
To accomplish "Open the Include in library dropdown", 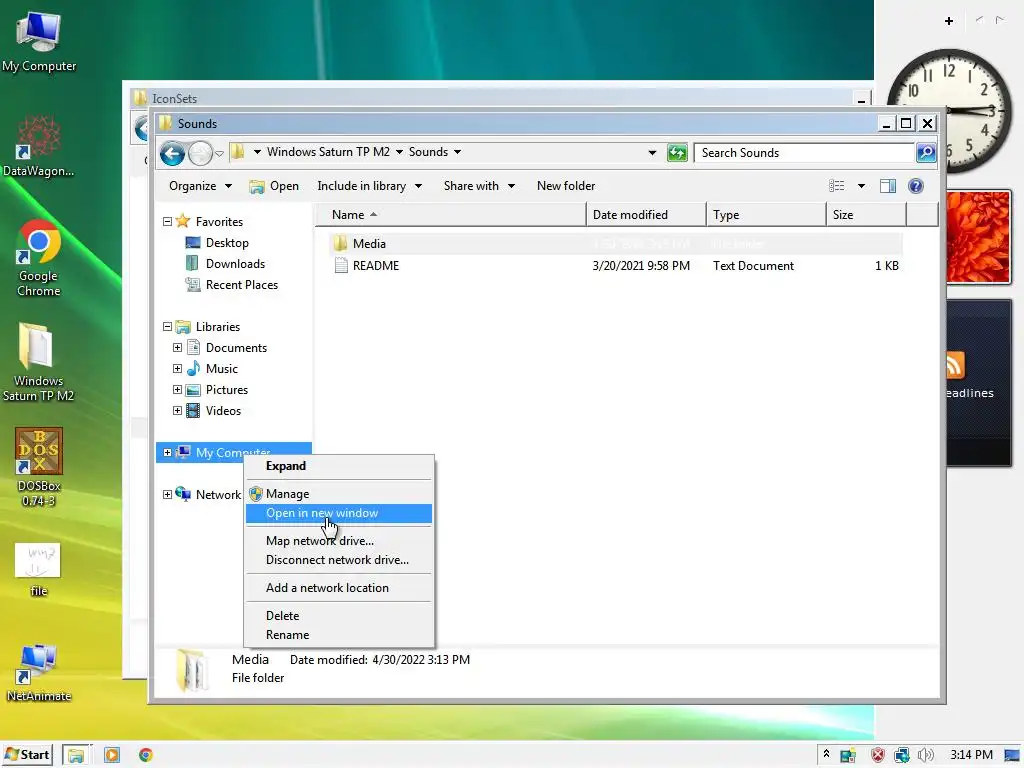I will (369, 186).
